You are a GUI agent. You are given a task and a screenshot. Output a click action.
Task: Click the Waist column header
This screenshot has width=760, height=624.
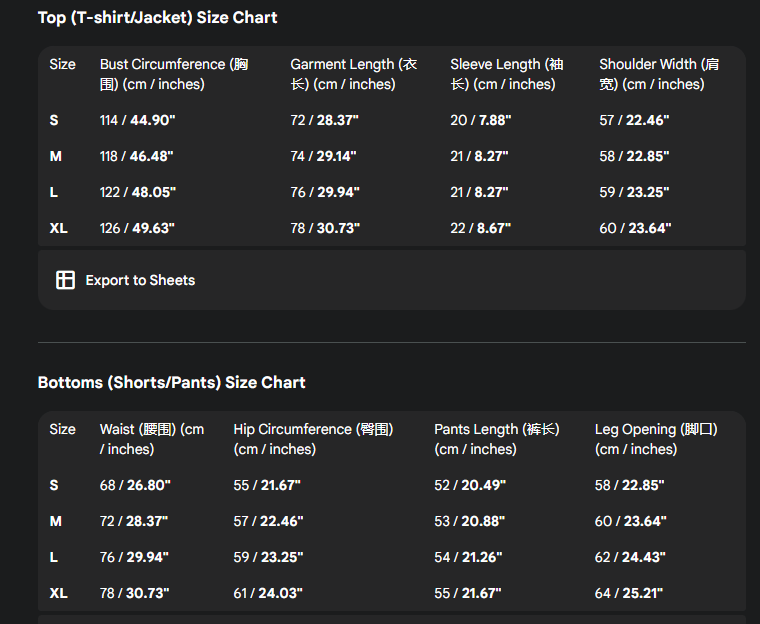click(152, 439)
